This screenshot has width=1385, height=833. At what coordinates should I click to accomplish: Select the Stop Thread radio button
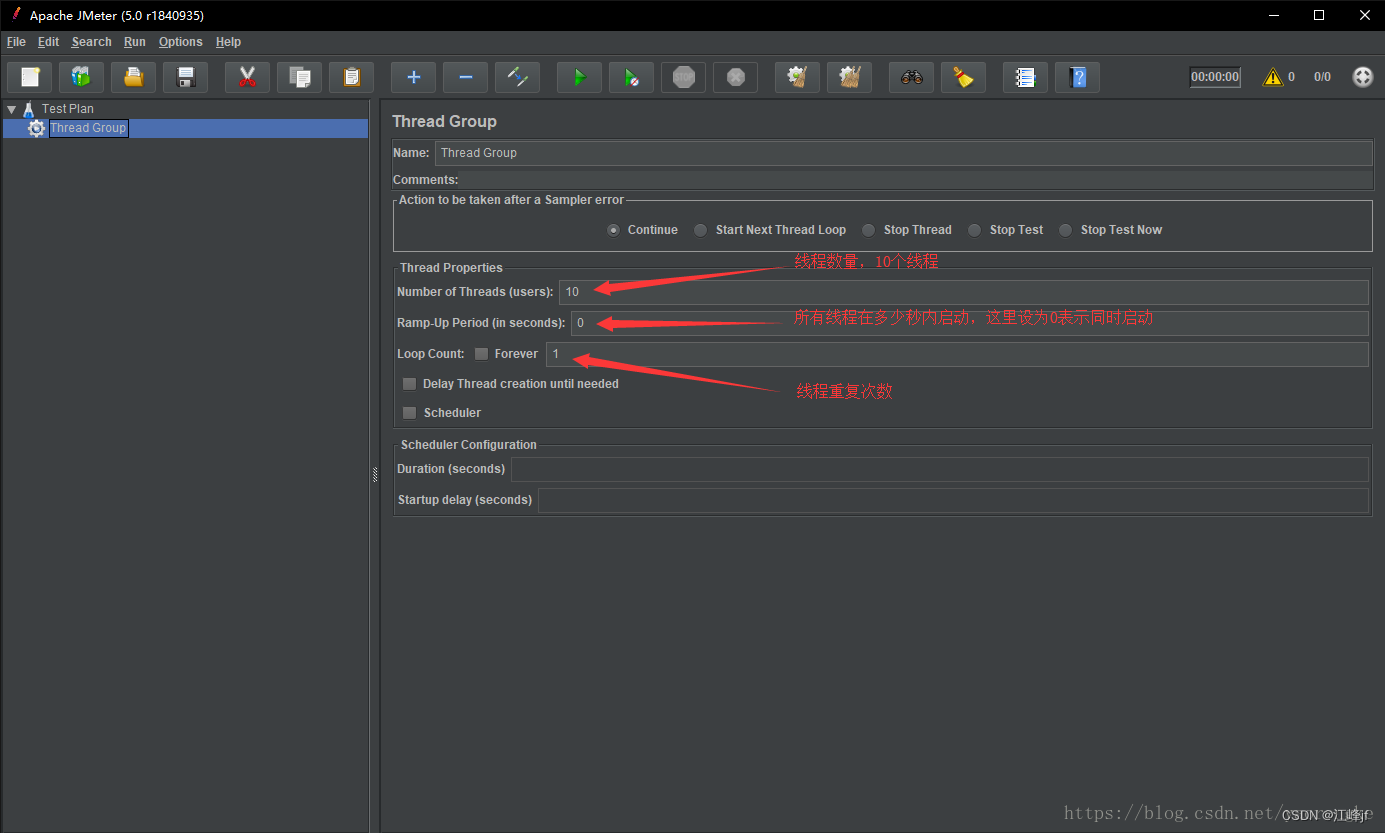point(869,230)
